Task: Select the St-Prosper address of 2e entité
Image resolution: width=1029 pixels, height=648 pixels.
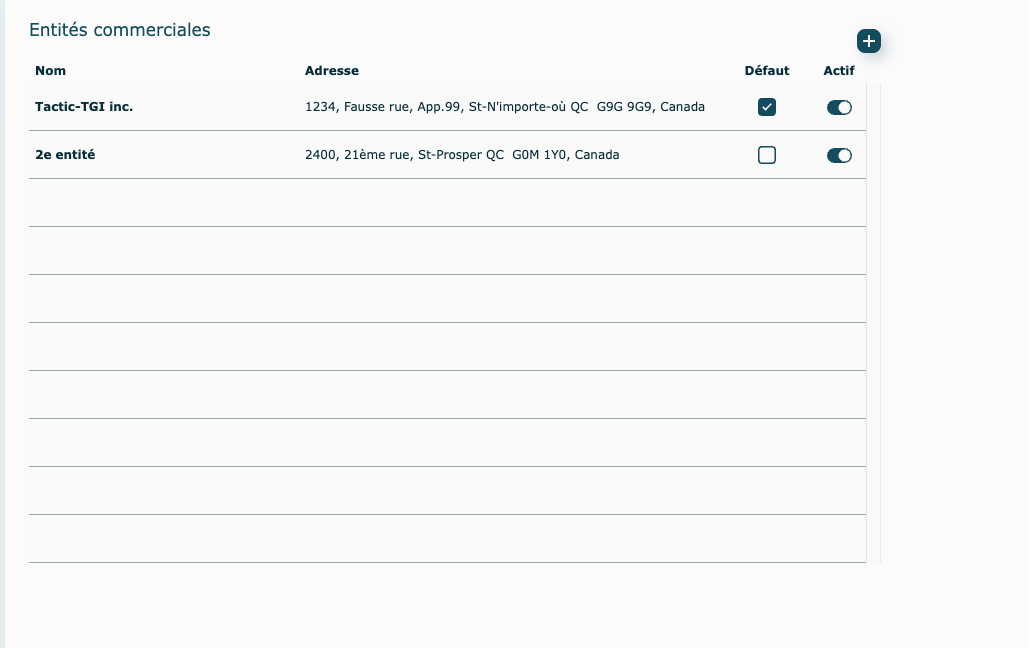Action: pos(461,155)
